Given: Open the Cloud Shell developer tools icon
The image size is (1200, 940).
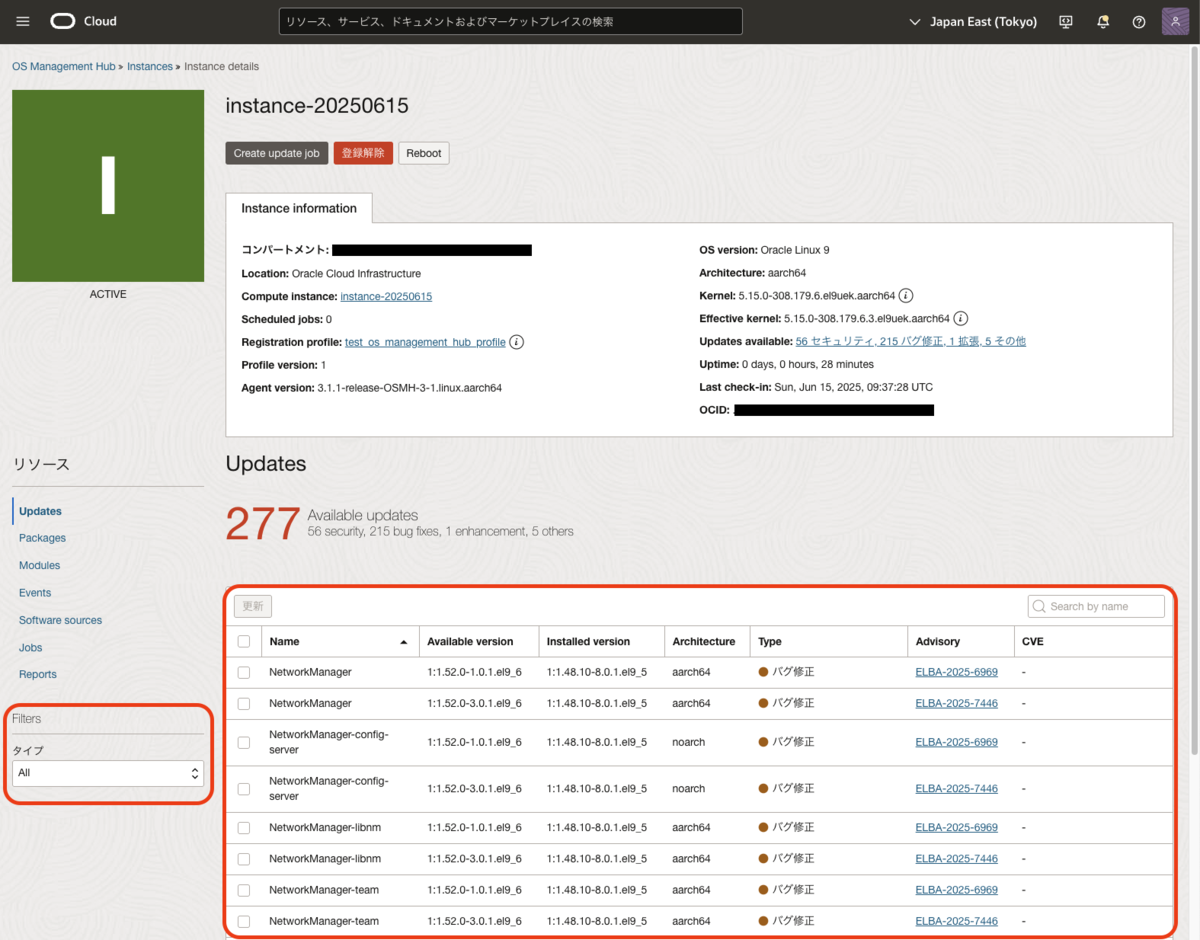Looking at the screenshot, I should 1066,21.
